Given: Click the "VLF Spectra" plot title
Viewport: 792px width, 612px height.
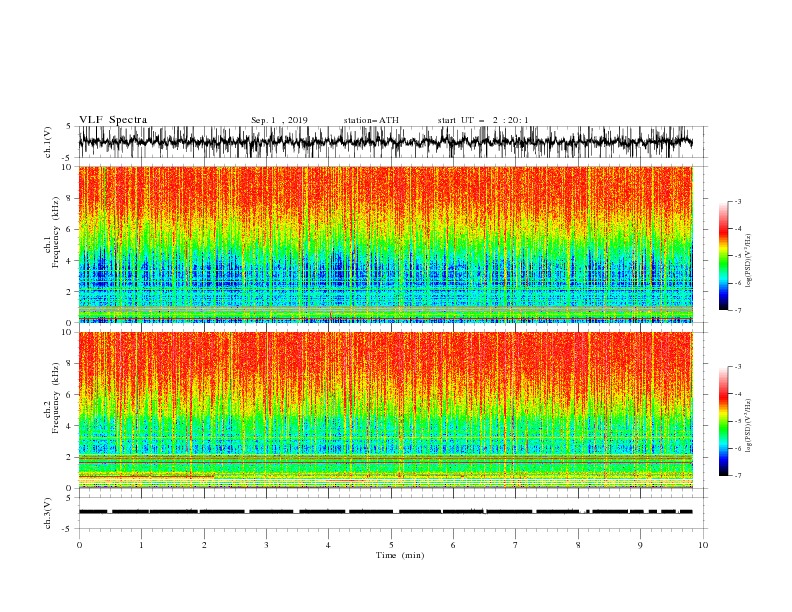Looking at the screenshot, I should tap(113, 120).
